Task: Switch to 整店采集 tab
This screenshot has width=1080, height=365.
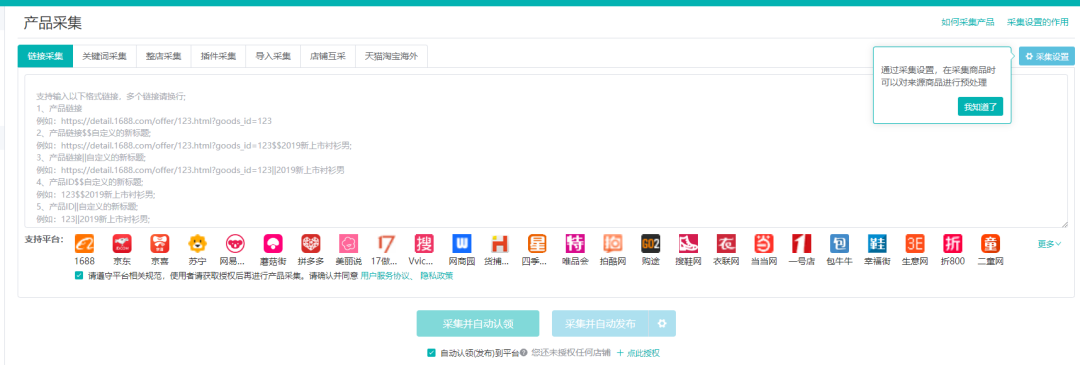Action: [x=163, y=56]
